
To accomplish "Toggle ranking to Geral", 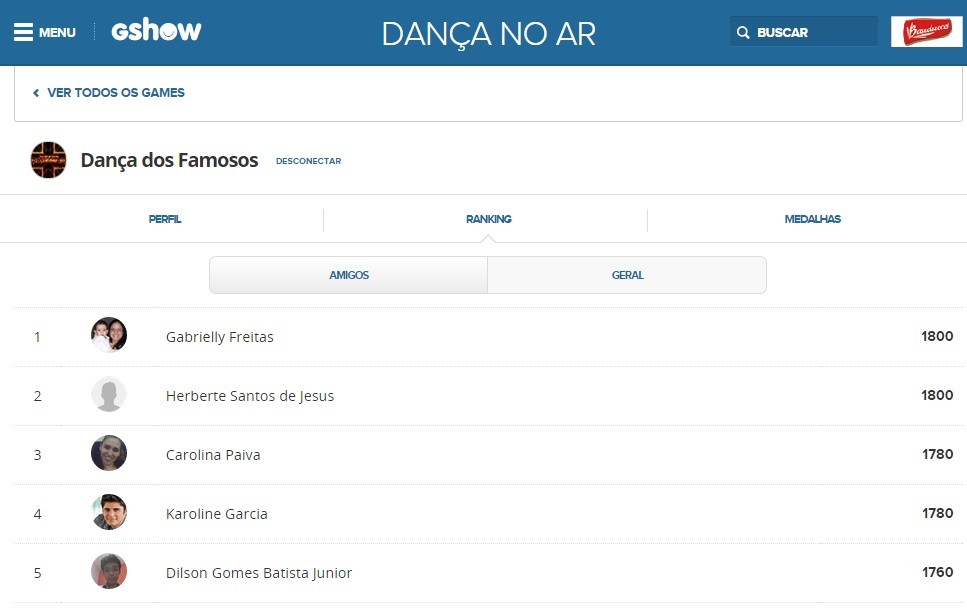I will pyautogui.click(x=627, y=275).
